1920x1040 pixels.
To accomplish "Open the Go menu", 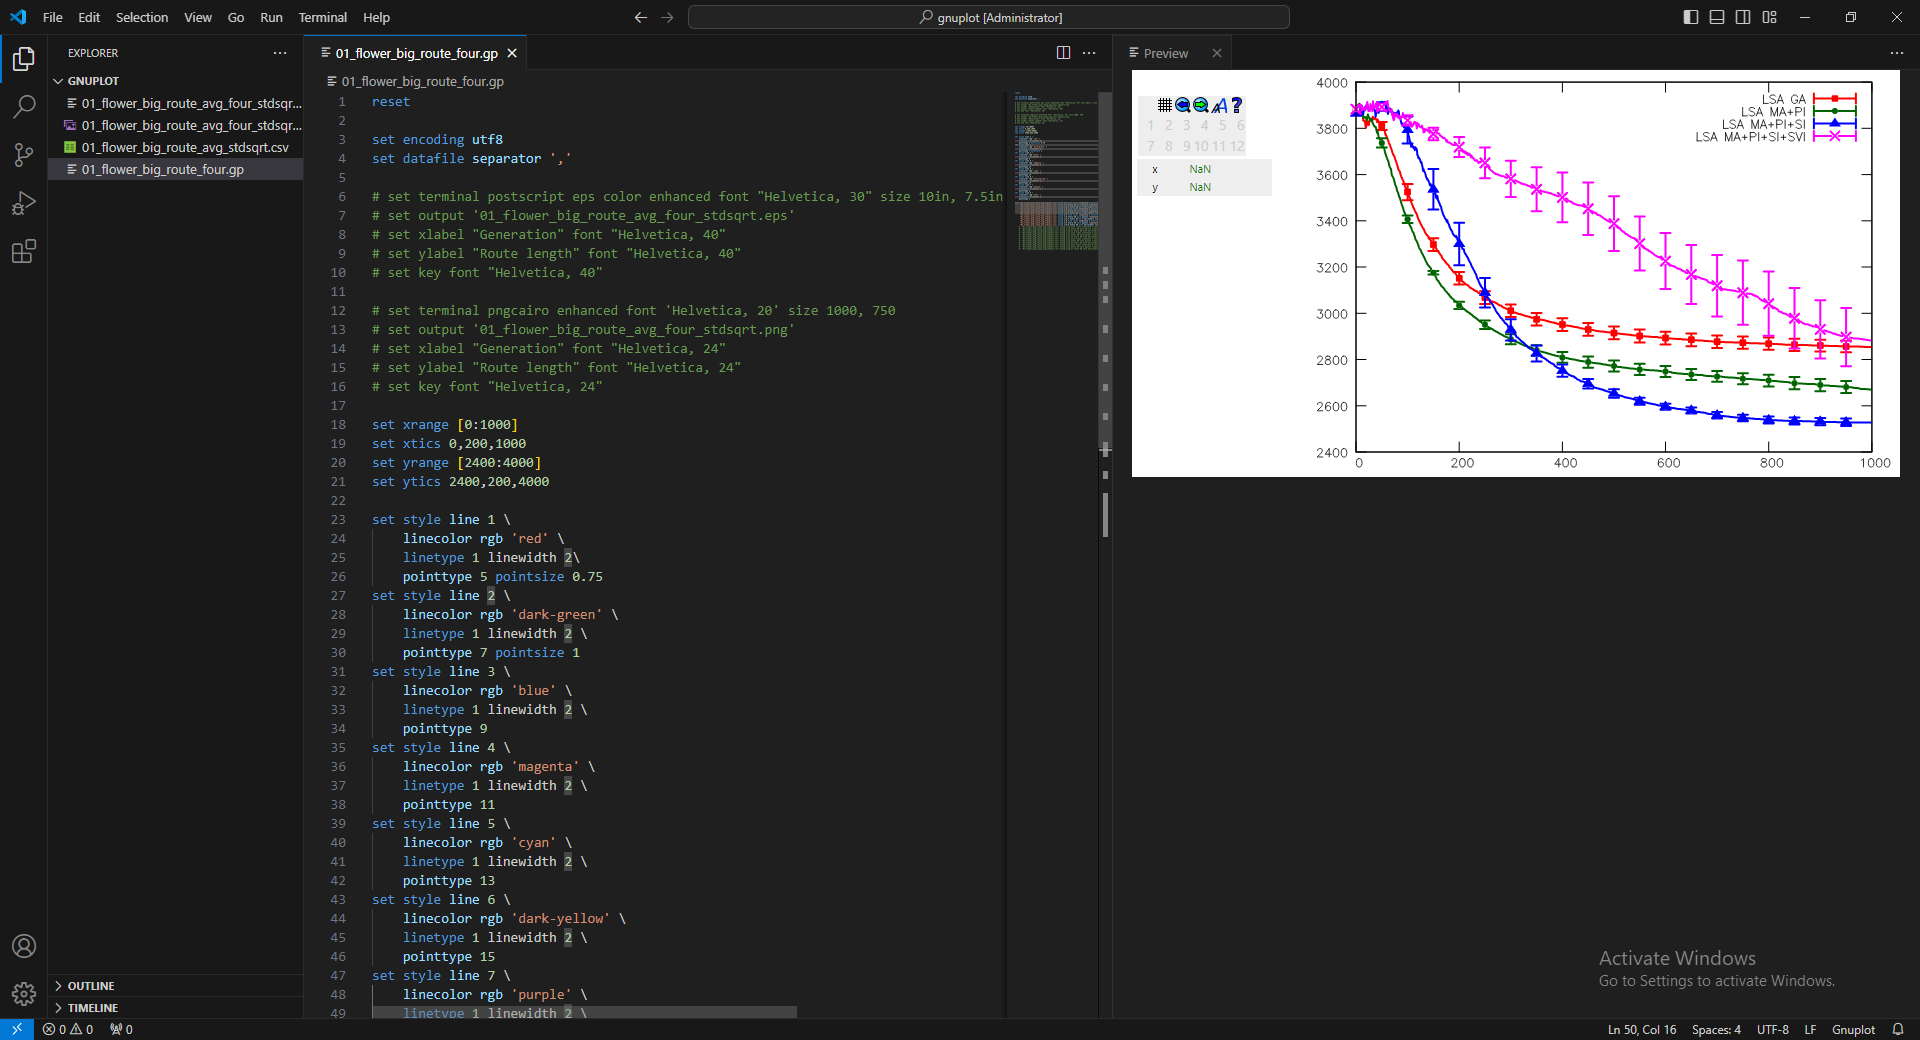I will coord(236,17).
